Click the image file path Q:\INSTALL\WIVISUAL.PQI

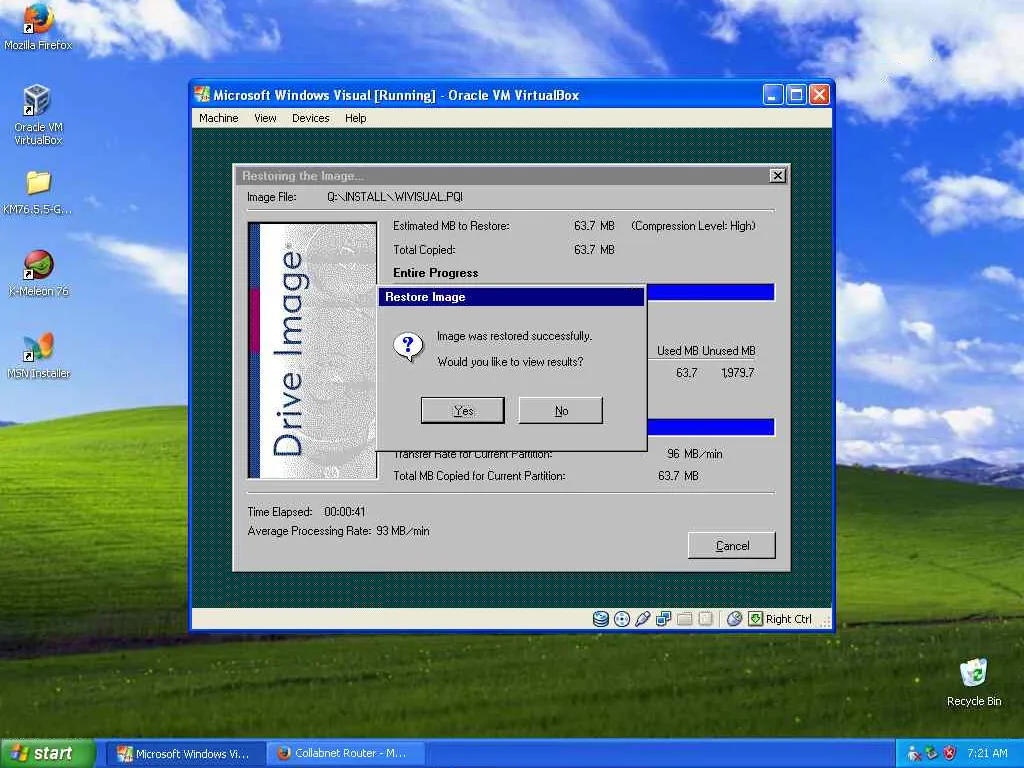coord(395,197)
